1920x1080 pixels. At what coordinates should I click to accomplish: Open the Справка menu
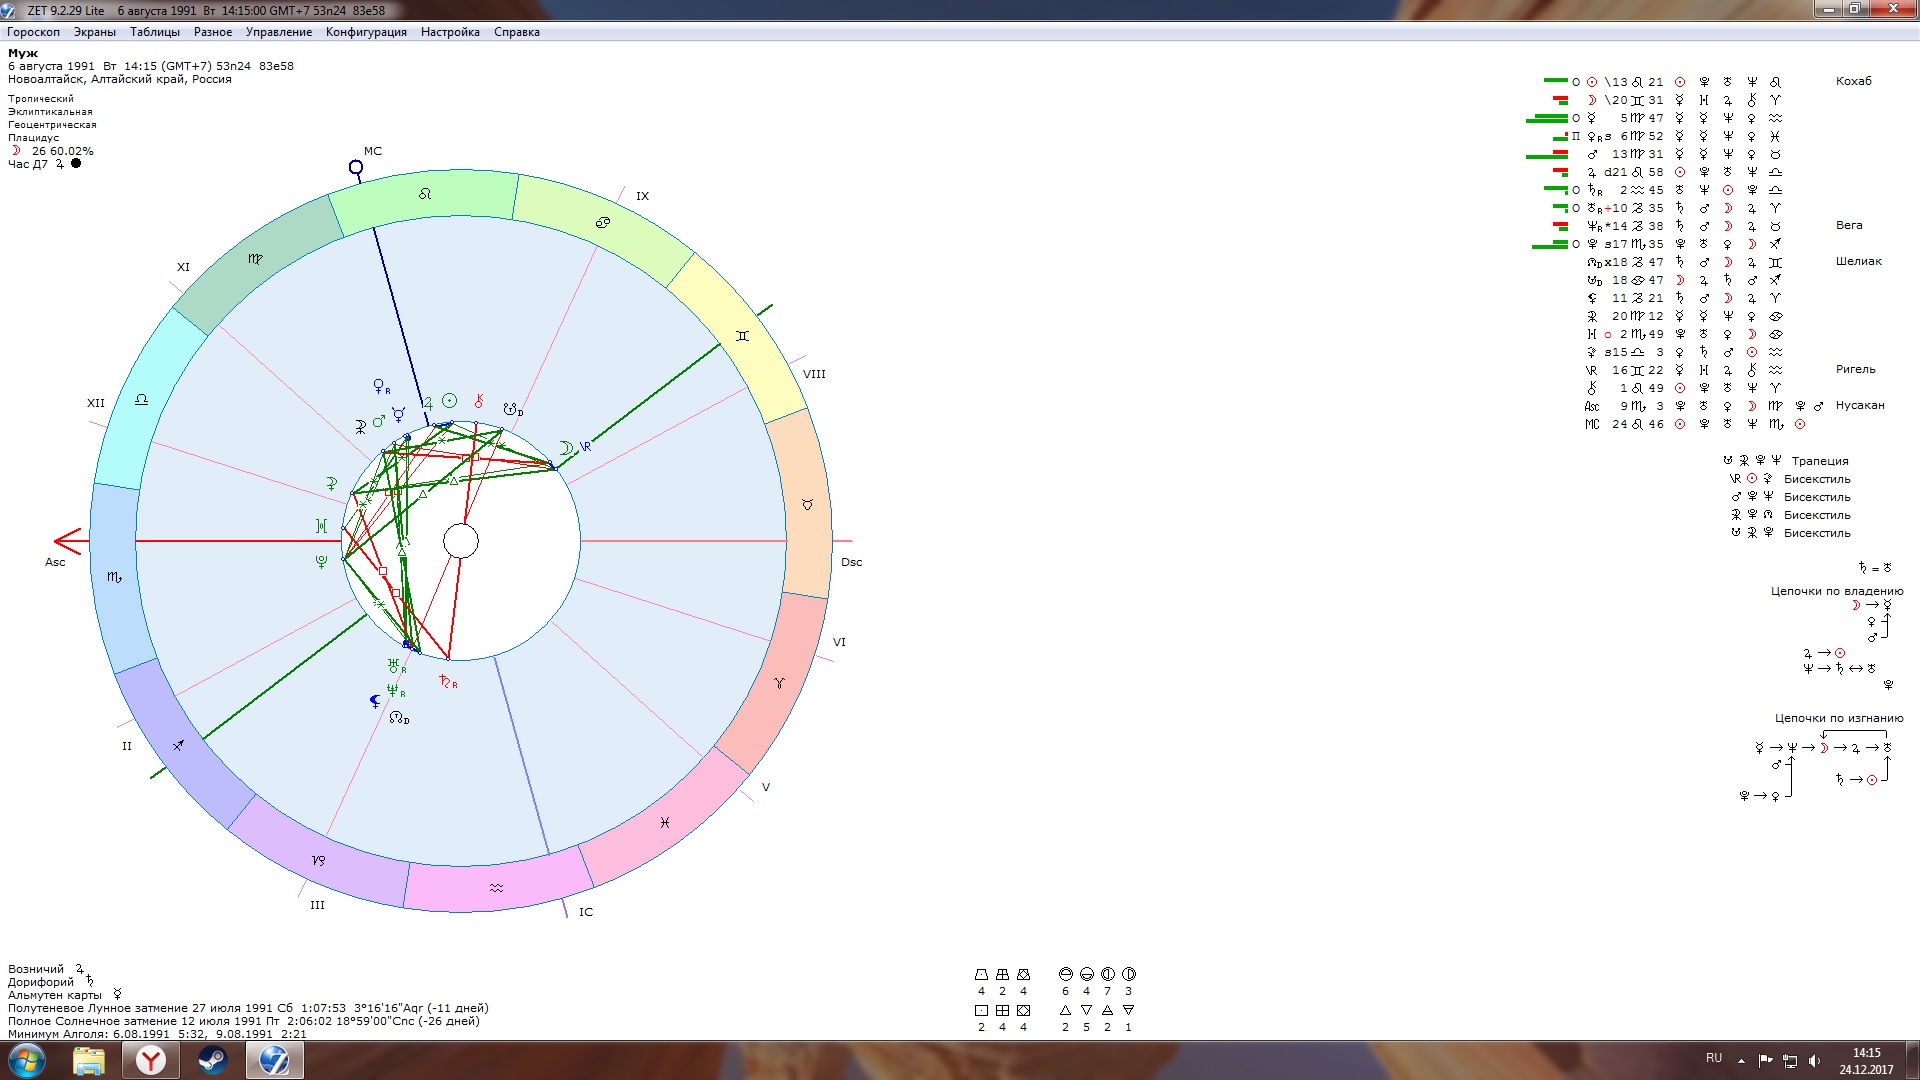[516, 32]
